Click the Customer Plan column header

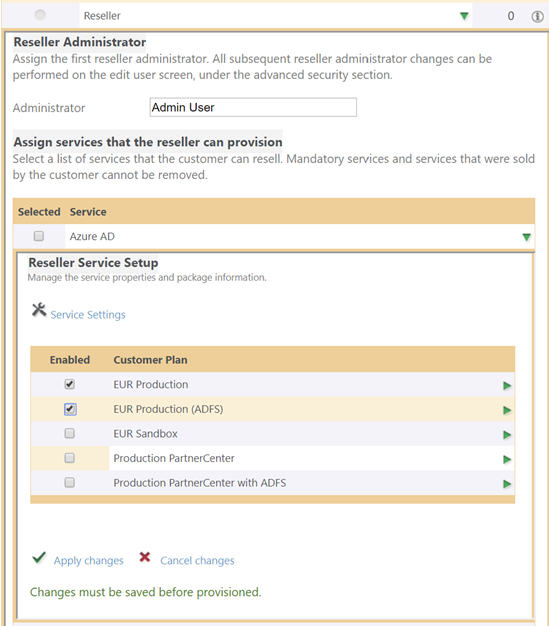click(x=151, y=360)
